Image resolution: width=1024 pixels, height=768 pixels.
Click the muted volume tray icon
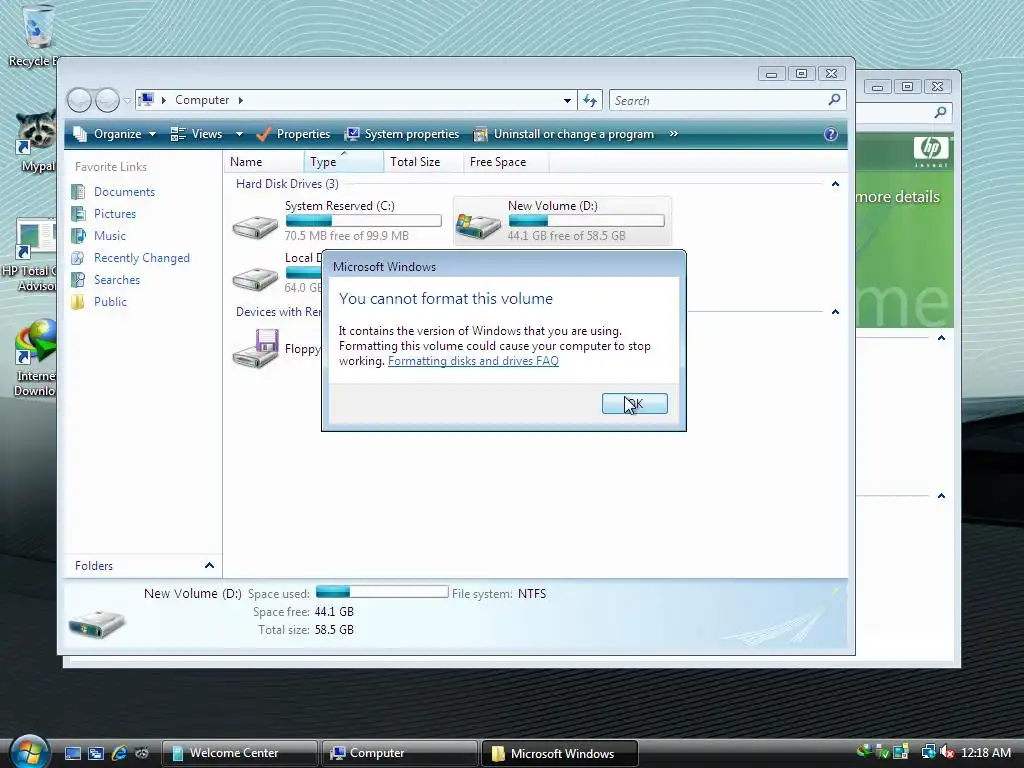946,752
